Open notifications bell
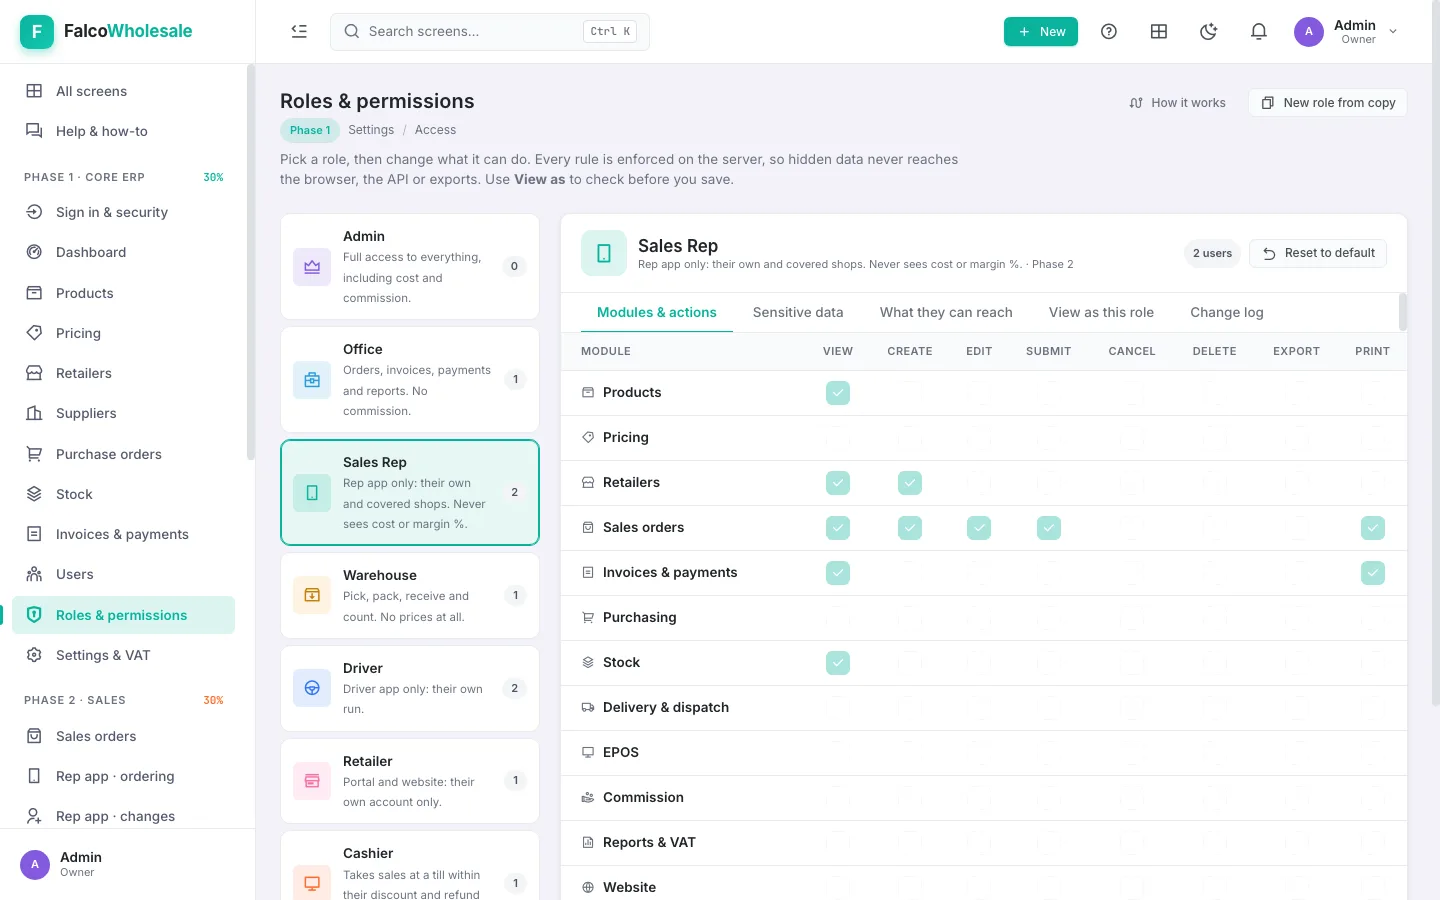Viewport: 1440px width, 900px height. pyautogui.click(x=1259, y=32)
